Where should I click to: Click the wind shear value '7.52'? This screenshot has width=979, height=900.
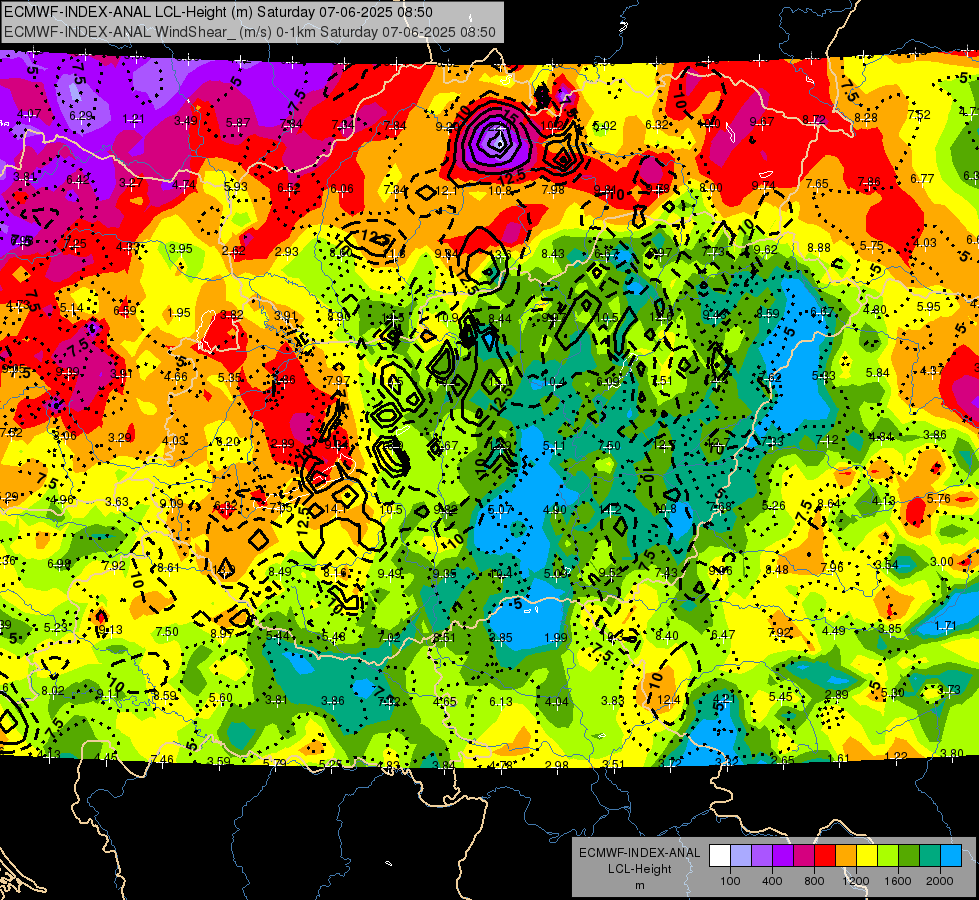click(919, 114)
